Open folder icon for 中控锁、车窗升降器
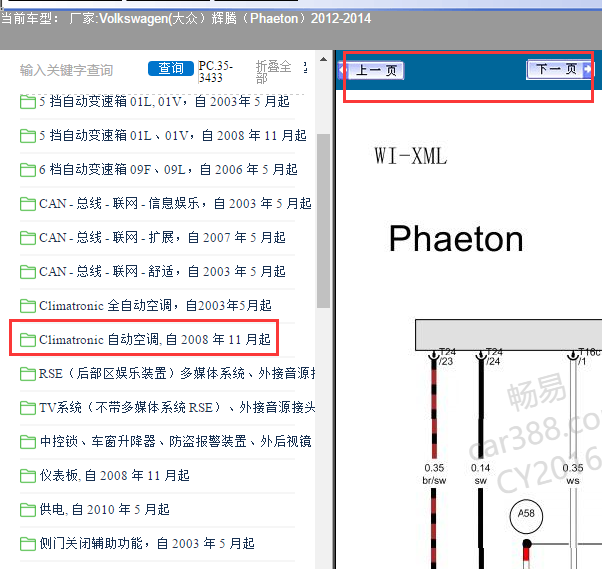The image size is (602, 569). [x=28, y=442]
